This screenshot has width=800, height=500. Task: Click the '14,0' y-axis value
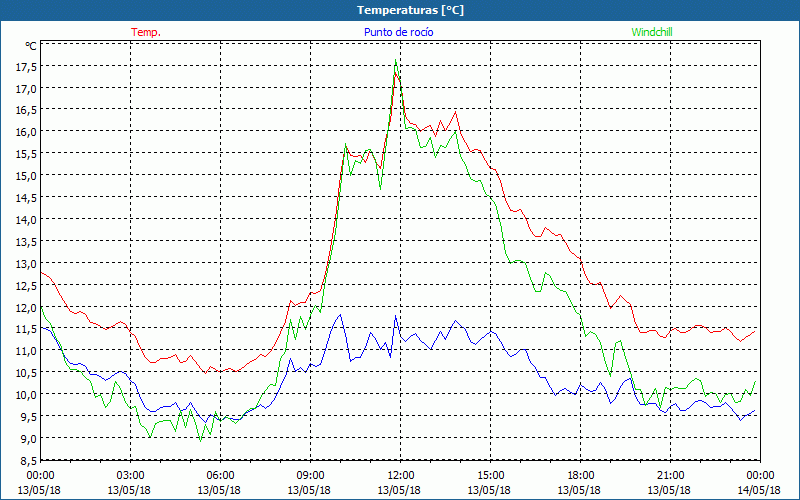click(27, 219)
